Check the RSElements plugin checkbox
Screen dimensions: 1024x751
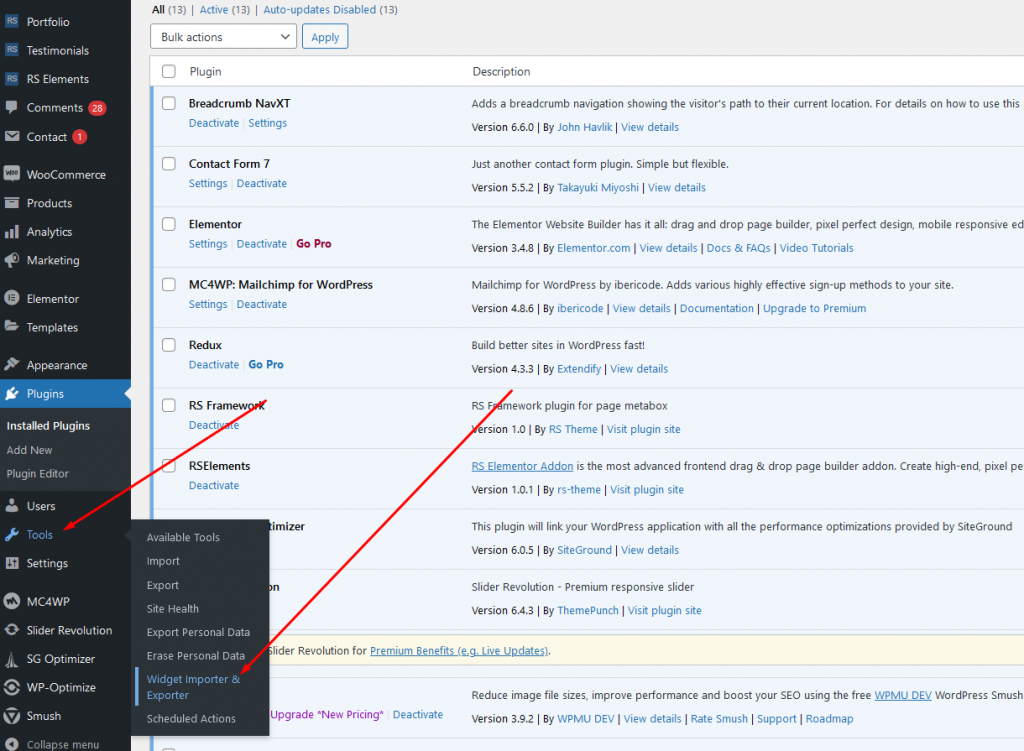pos(168,466)
